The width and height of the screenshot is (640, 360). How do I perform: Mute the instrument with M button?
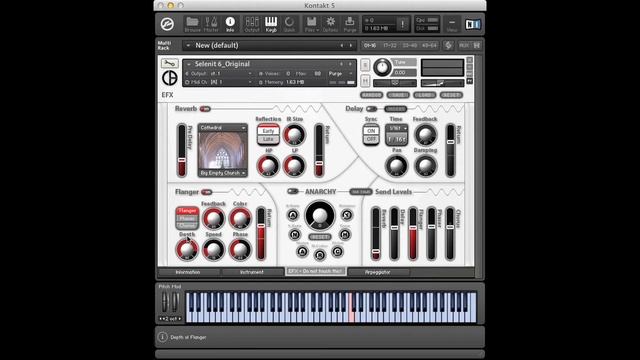(x=365, y=81)
